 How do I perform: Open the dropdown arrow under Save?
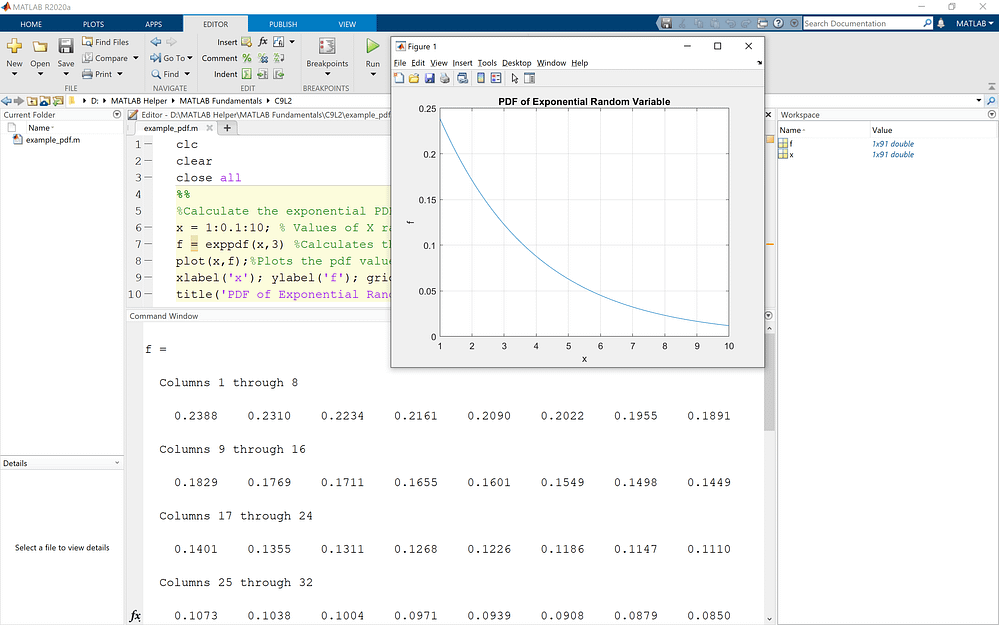pyautogui.click(x=66, y=75)
